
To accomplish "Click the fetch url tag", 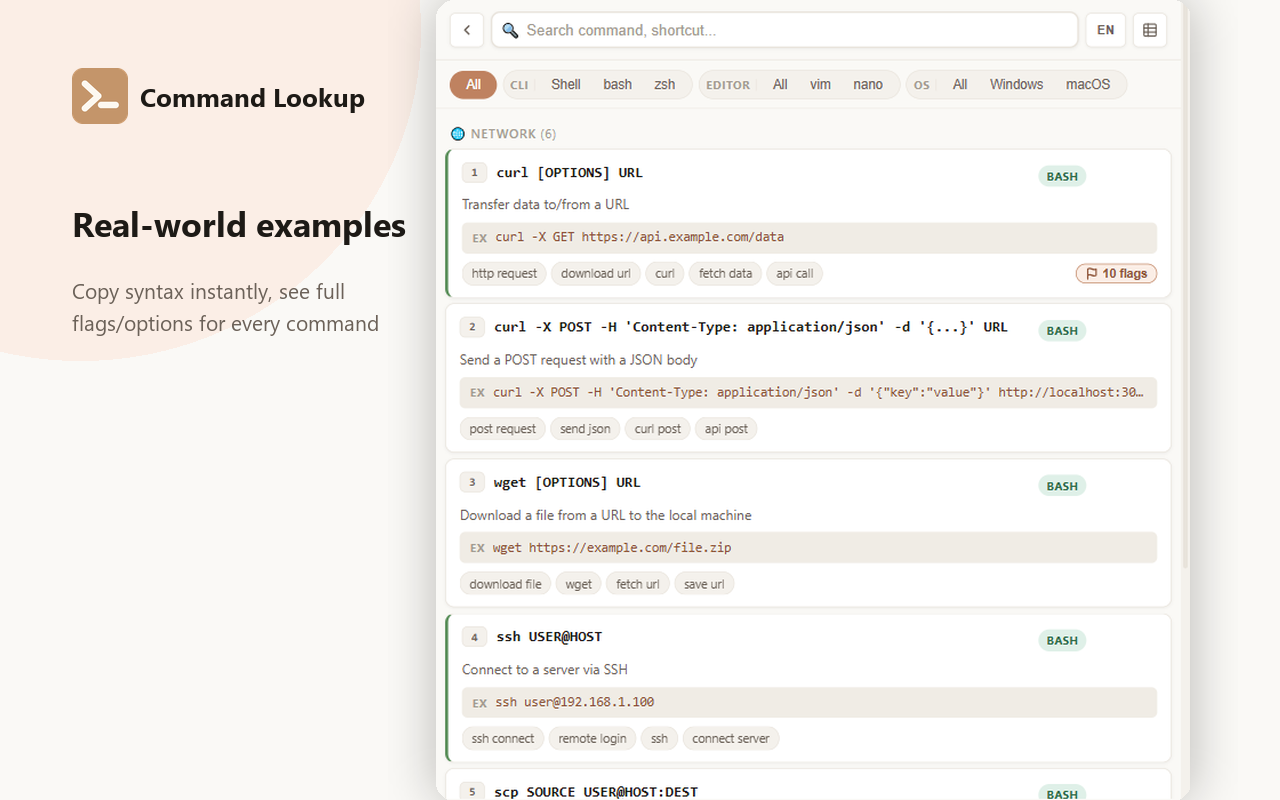I will [638, 584].
